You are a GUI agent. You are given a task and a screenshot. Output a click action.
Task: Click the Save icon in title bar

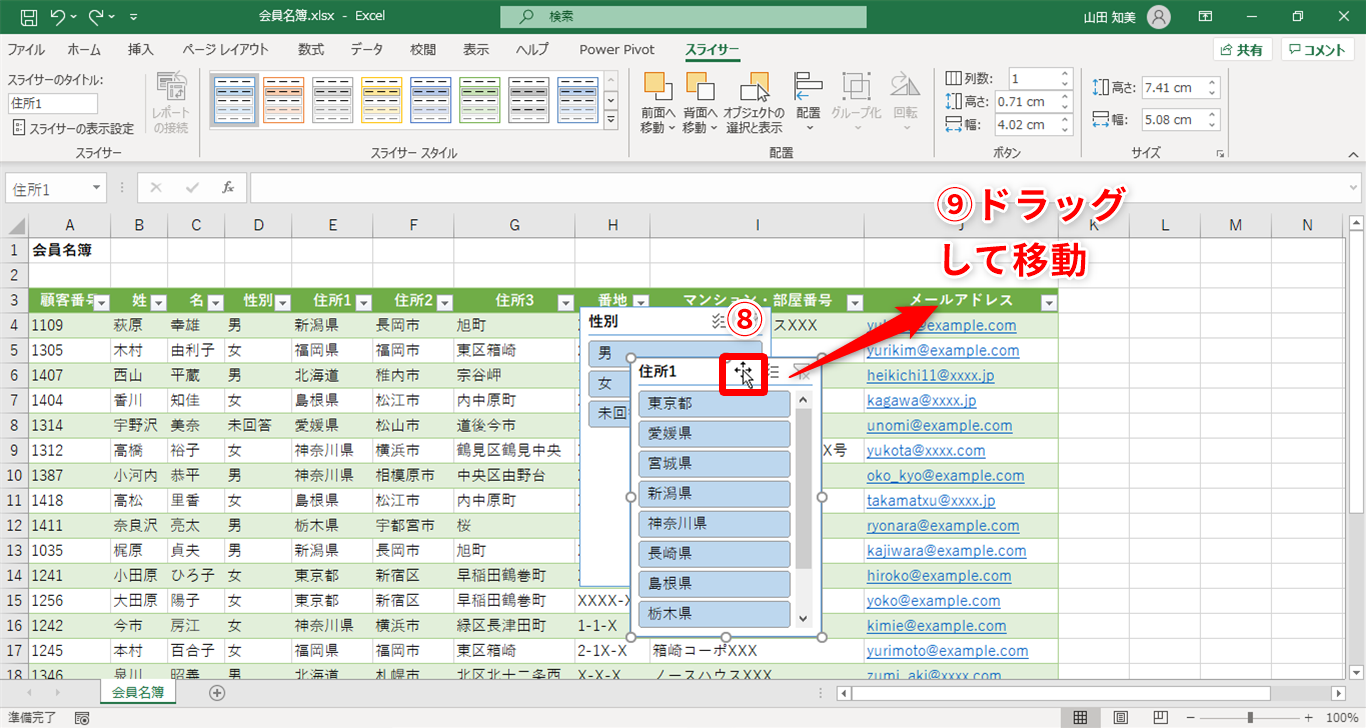point(29,17)
